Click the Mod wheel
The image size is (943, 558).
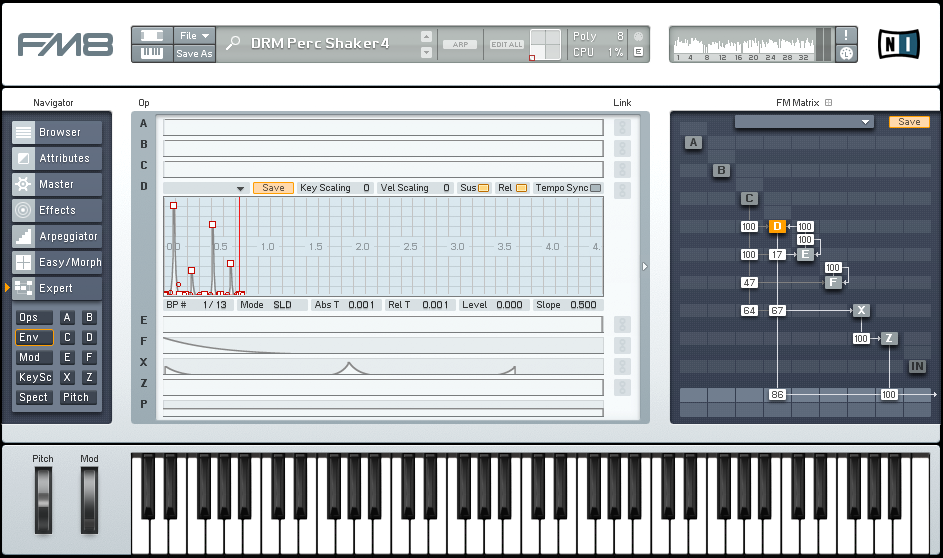89,500
